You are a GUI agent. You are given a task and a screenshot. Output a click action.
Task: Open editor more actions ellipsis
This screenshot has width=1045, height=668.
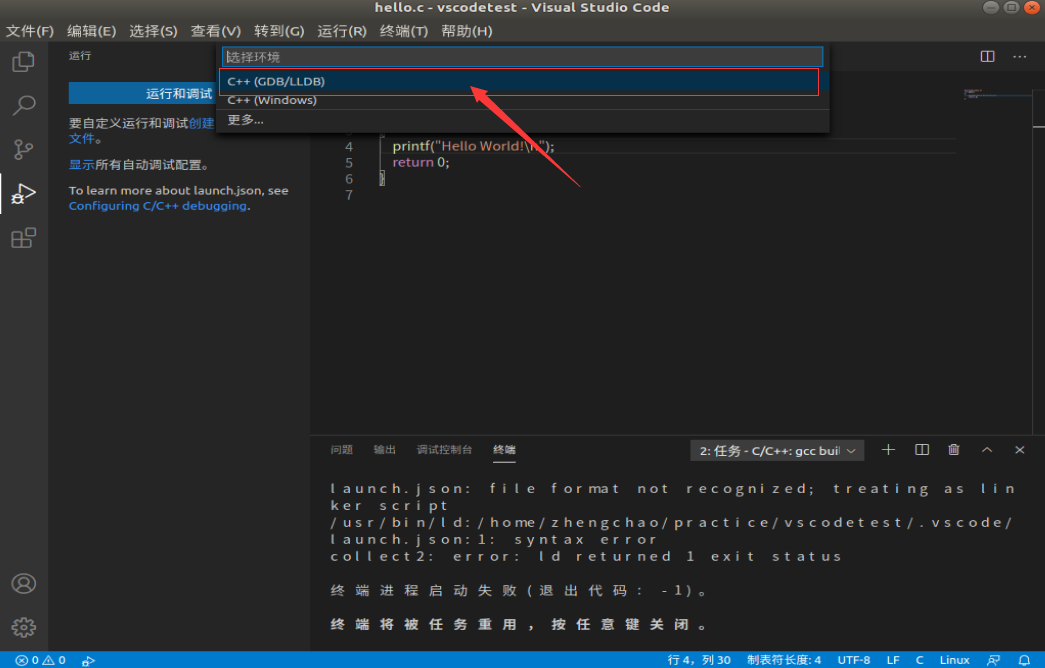coord(1020,57)
